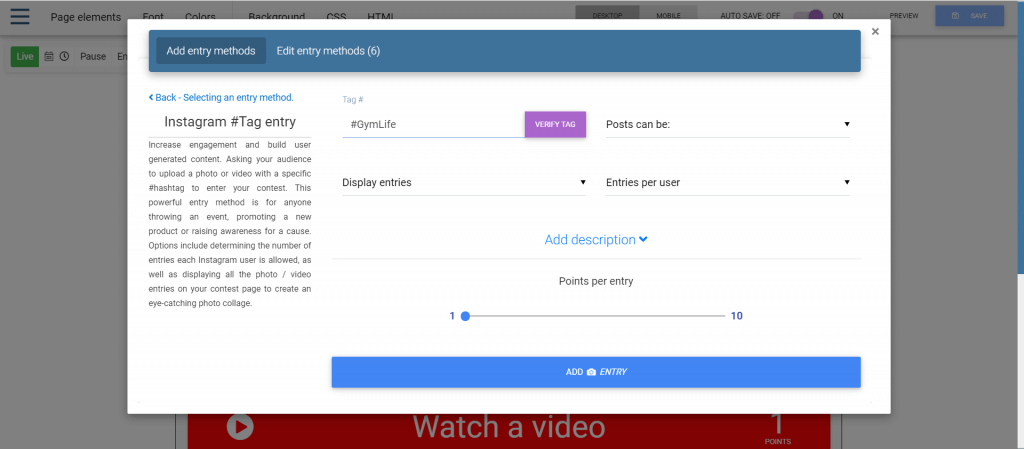
Task: Click the maximum value 10 on slider
Action: [x=737, y=316]
